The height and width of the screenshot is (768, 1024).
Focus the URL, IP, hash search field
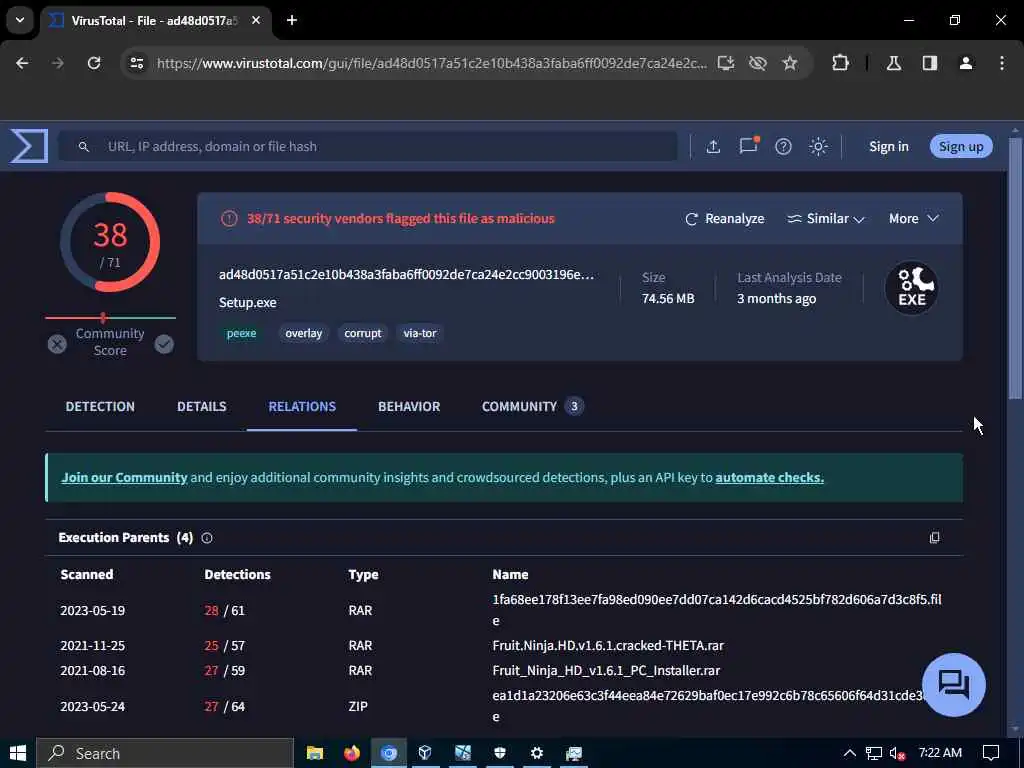(x=368, y=146)
